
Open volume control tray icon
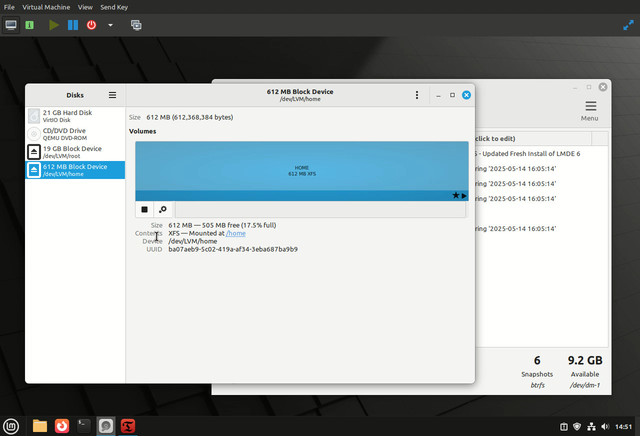point(605,427)
